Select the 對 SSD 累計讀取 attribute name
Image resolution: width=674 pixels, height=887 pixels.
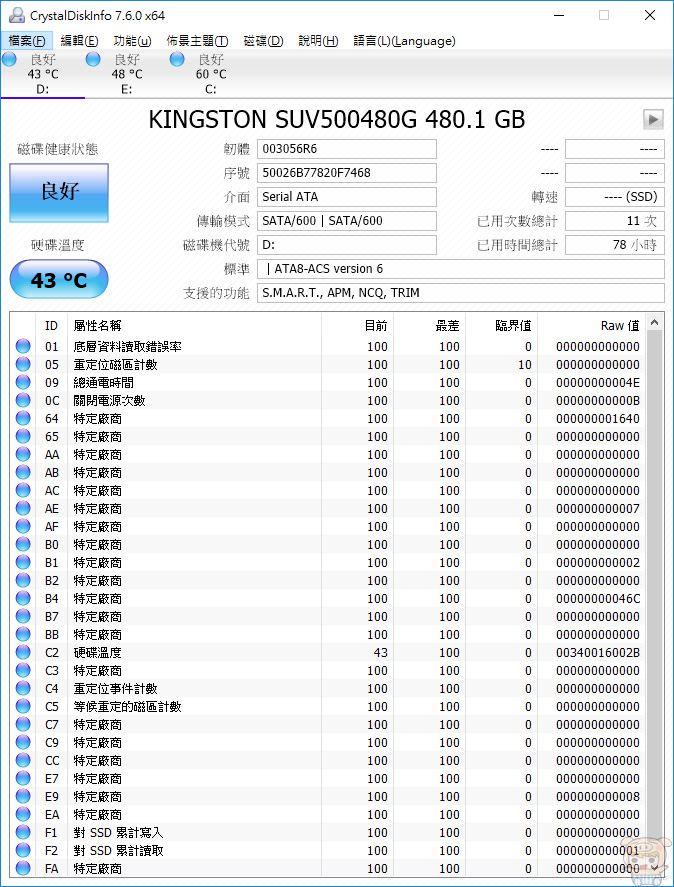click(x=118, y=851)
